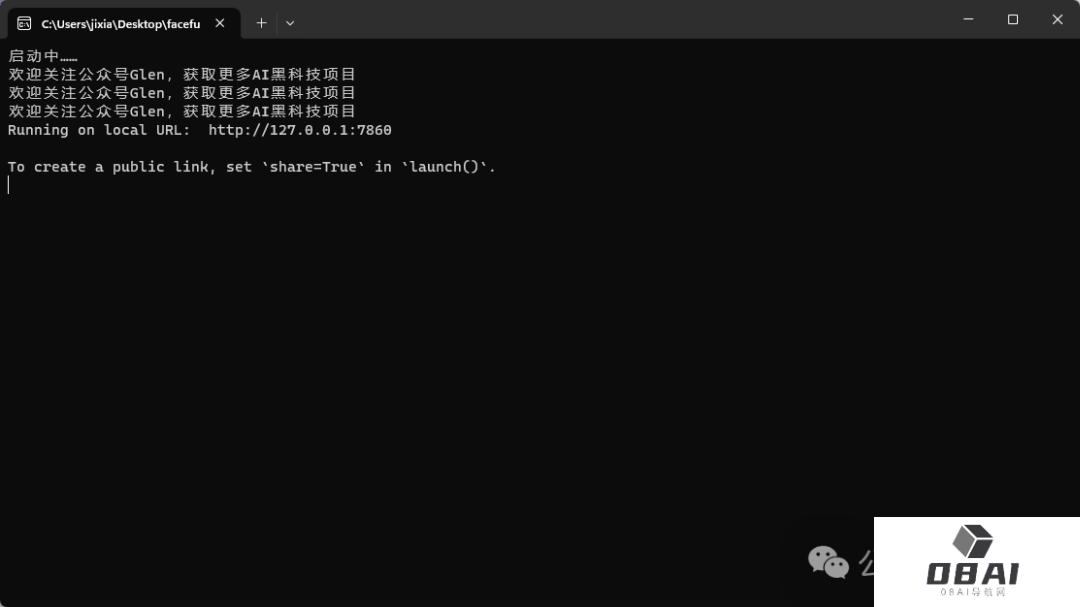This screenshot has width=1080, height=607.
Task: Minimize the terminal window
Action: coord(968,19)
